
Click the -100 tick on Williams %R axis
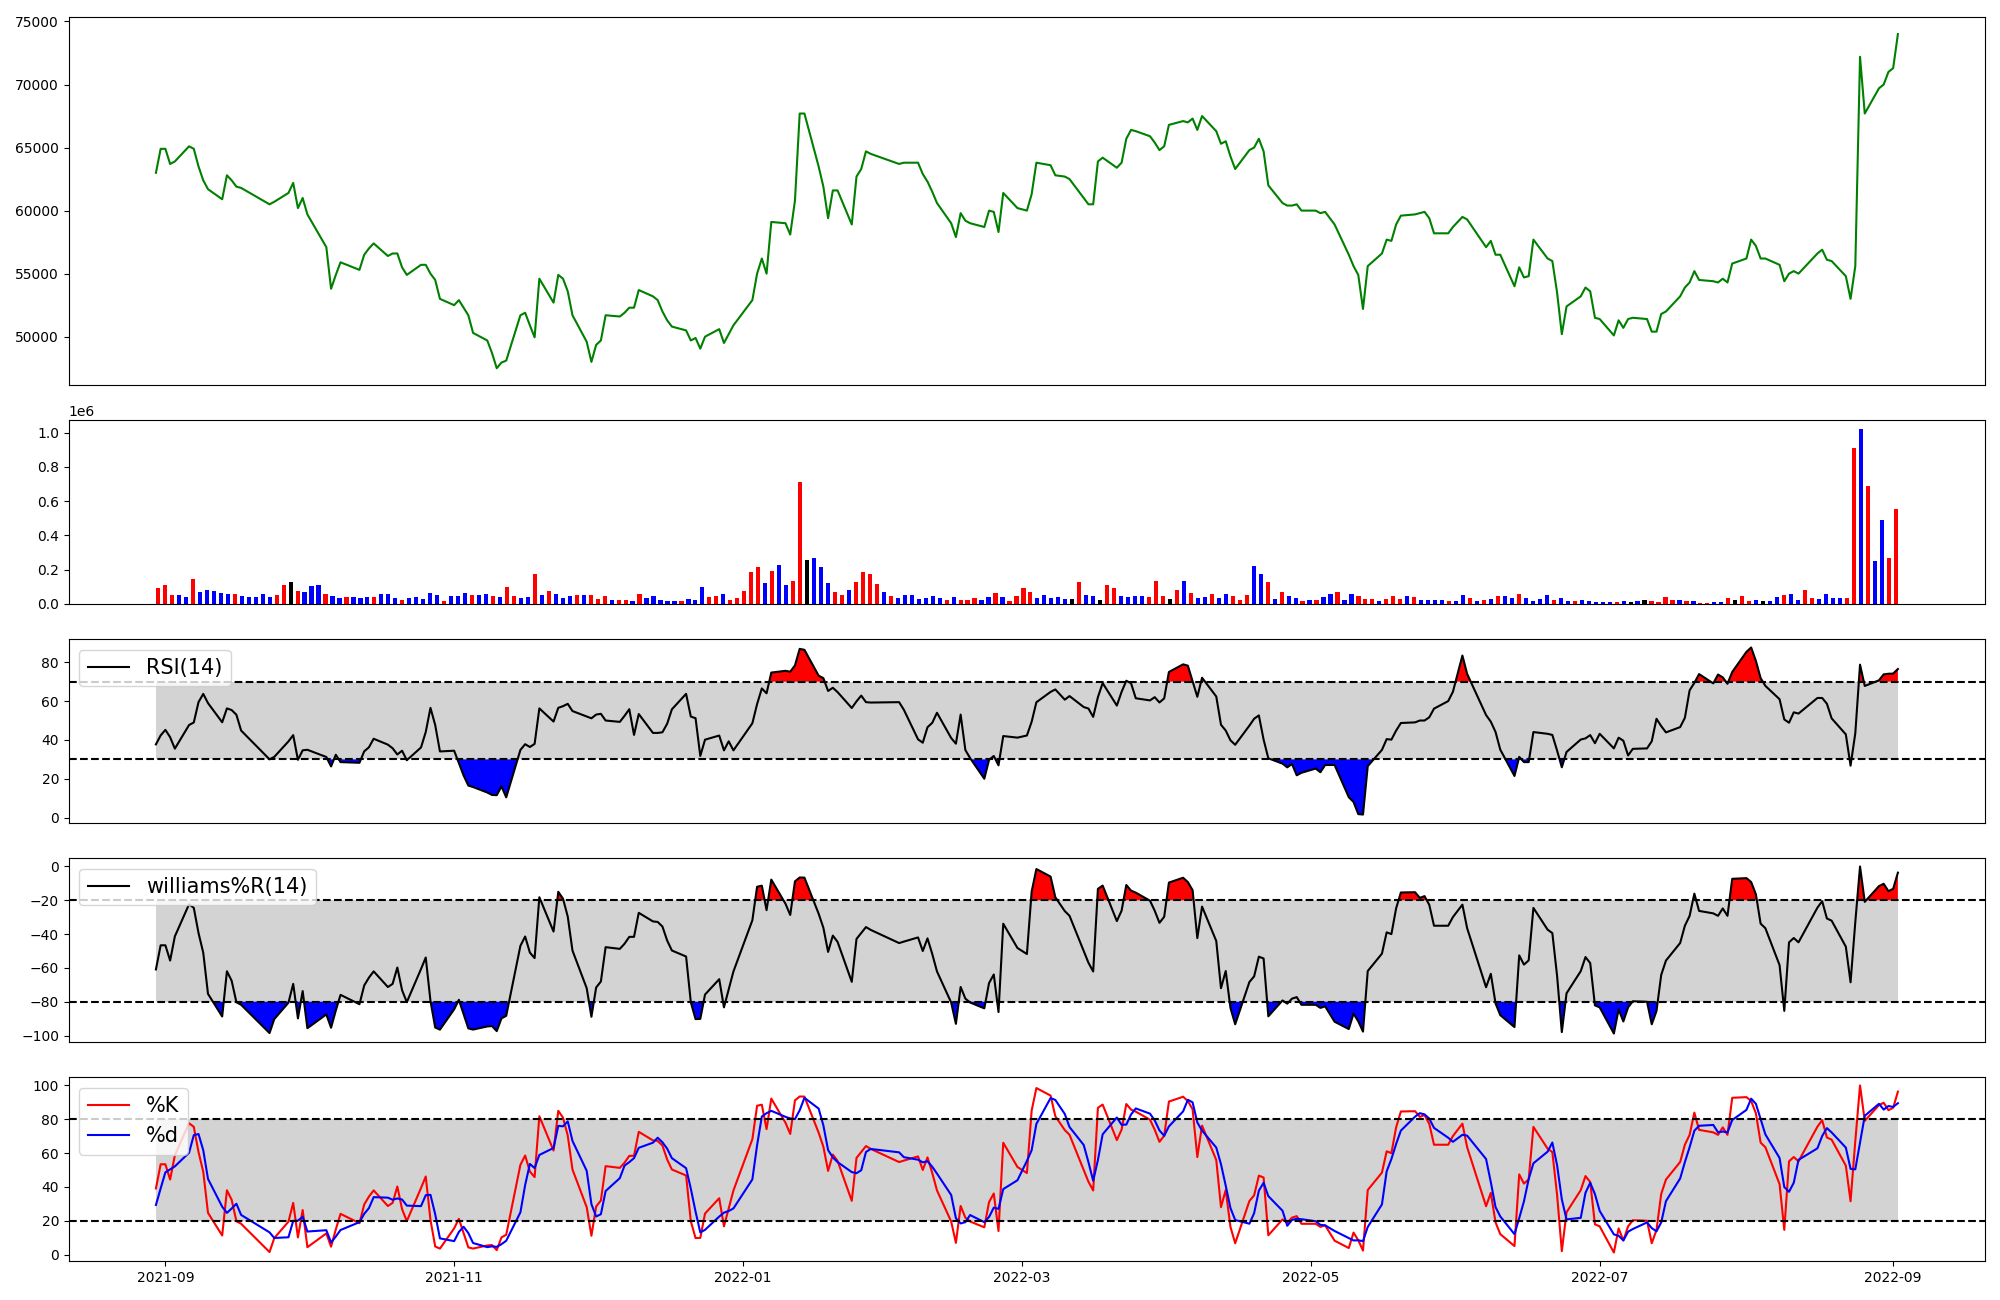43,1036
